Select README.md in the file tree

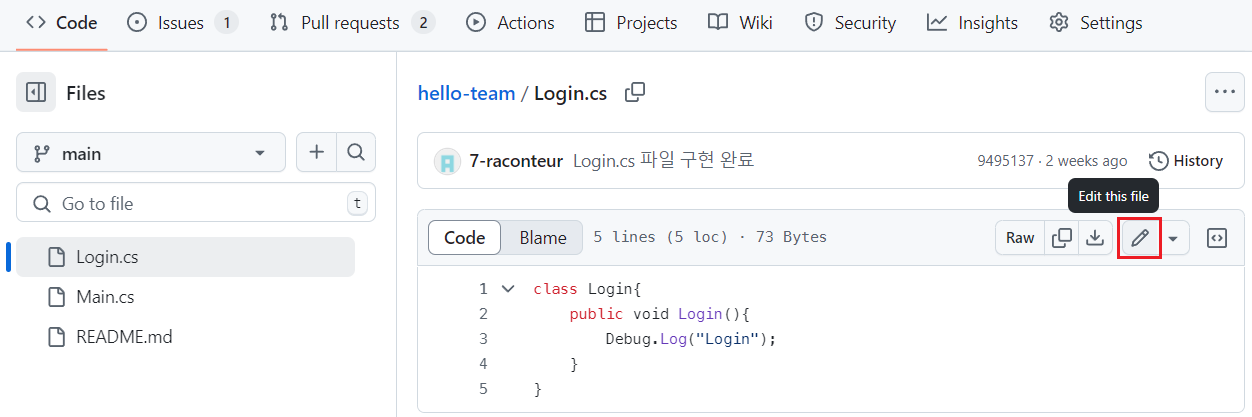[x=185, y=337]
